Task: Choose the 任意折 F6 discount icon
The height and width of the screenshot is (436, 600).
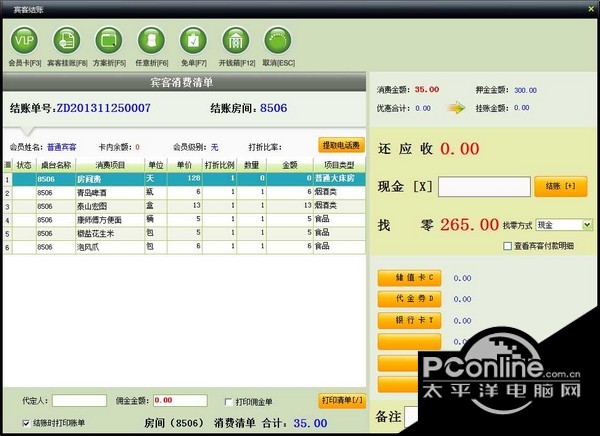Action: click(152, 41)
